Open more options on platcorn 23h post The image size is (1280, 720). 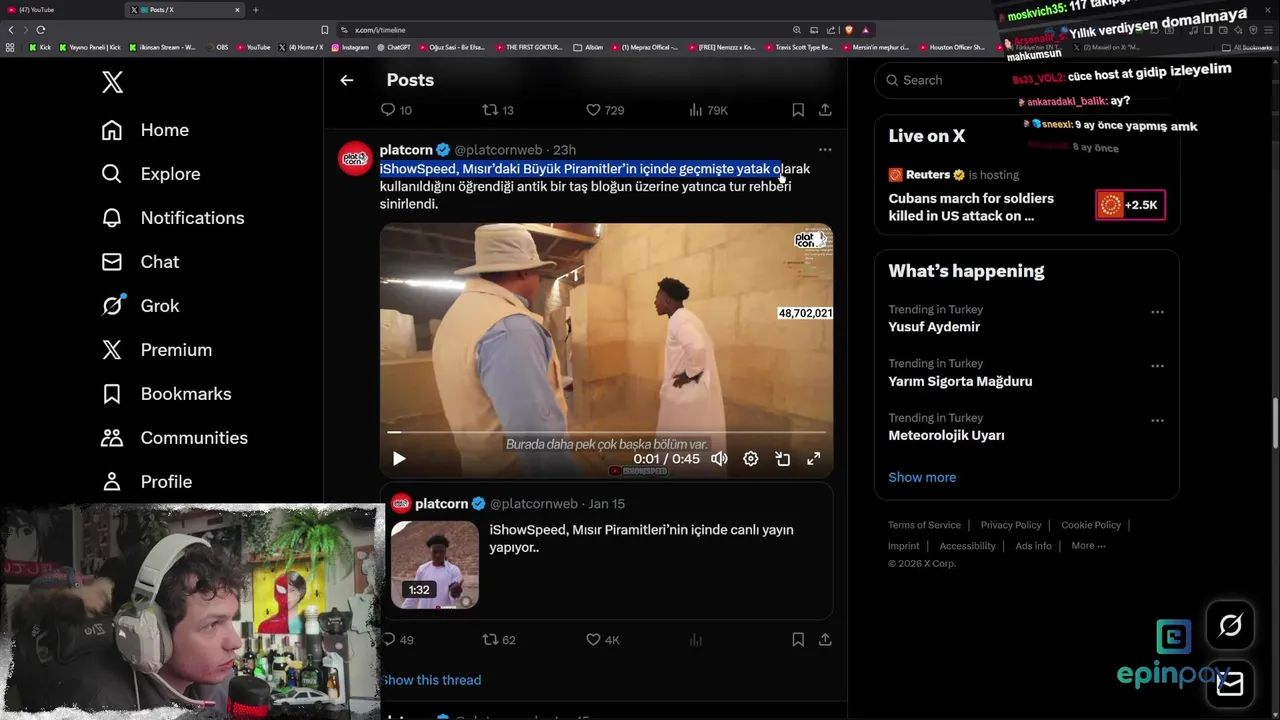tap(825, 150)
